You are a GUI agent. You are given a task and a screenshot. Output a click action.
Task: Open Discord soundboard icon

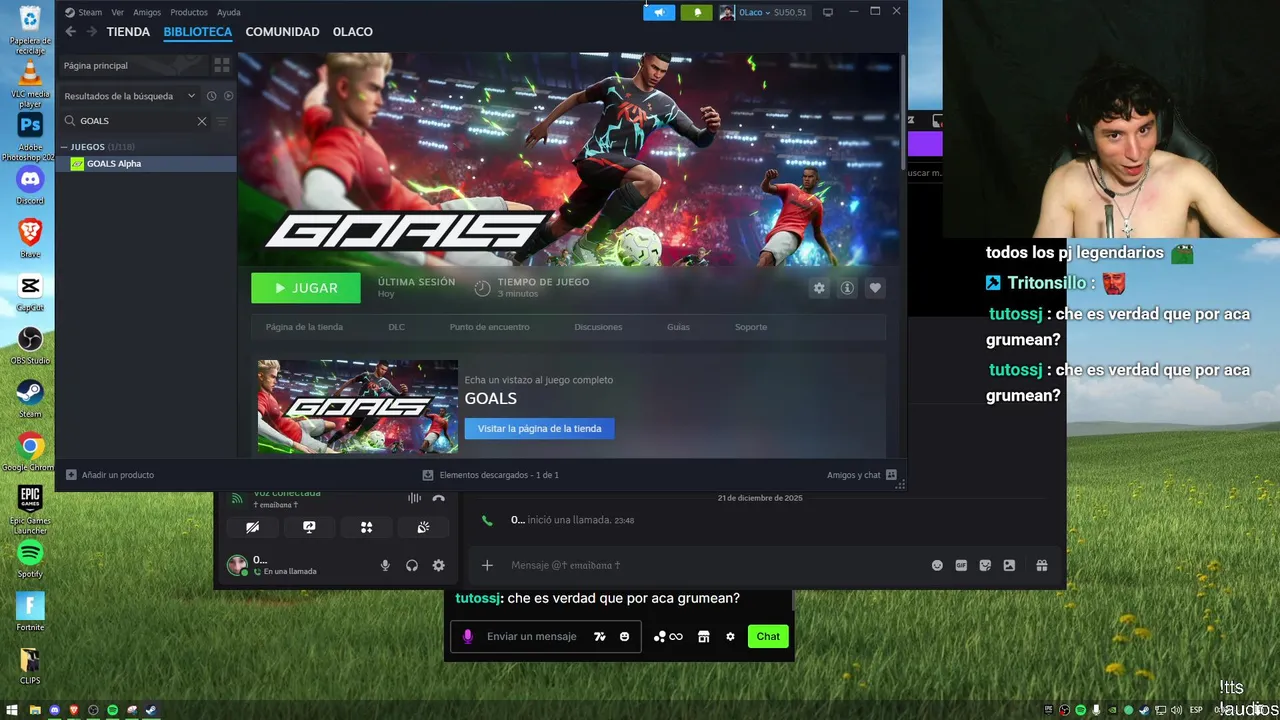(423, 527)
